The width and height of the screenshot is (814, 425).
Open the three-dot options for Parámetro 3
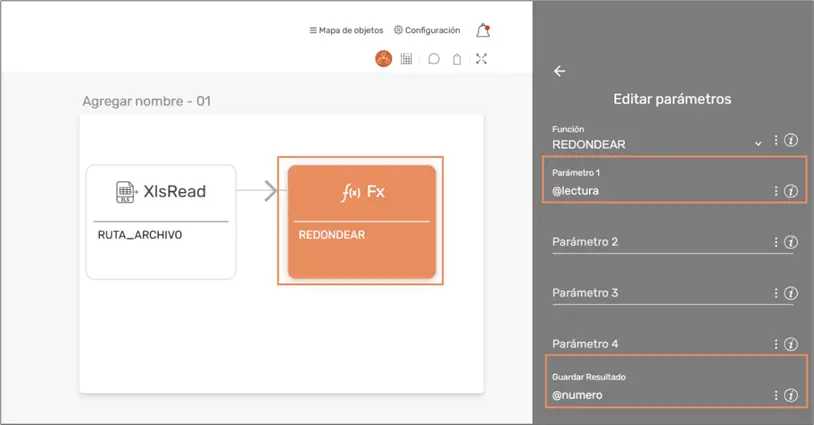776,293
